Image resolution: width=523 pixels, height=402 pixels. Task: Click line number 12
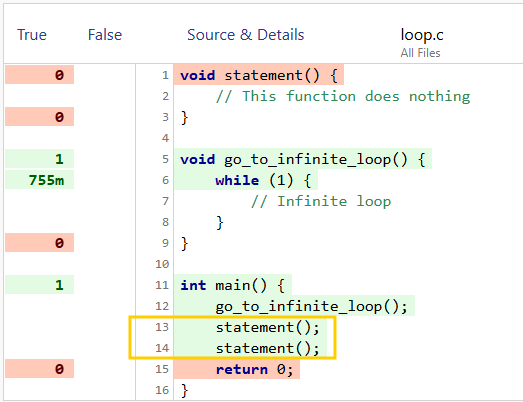tap(162, 306)
